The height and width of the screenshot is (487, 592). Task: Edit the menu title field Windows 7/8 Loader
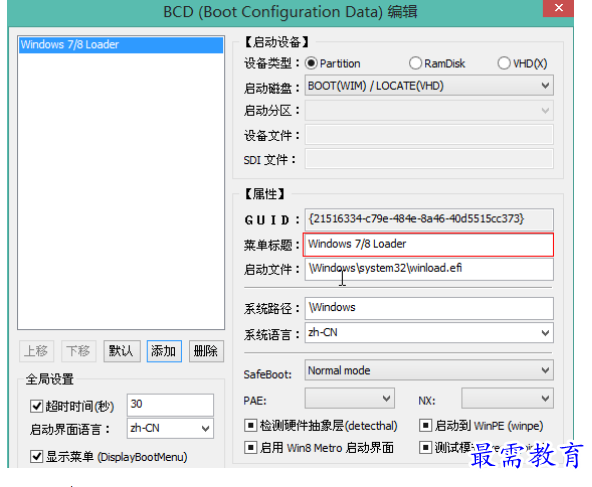pos(429,245)
